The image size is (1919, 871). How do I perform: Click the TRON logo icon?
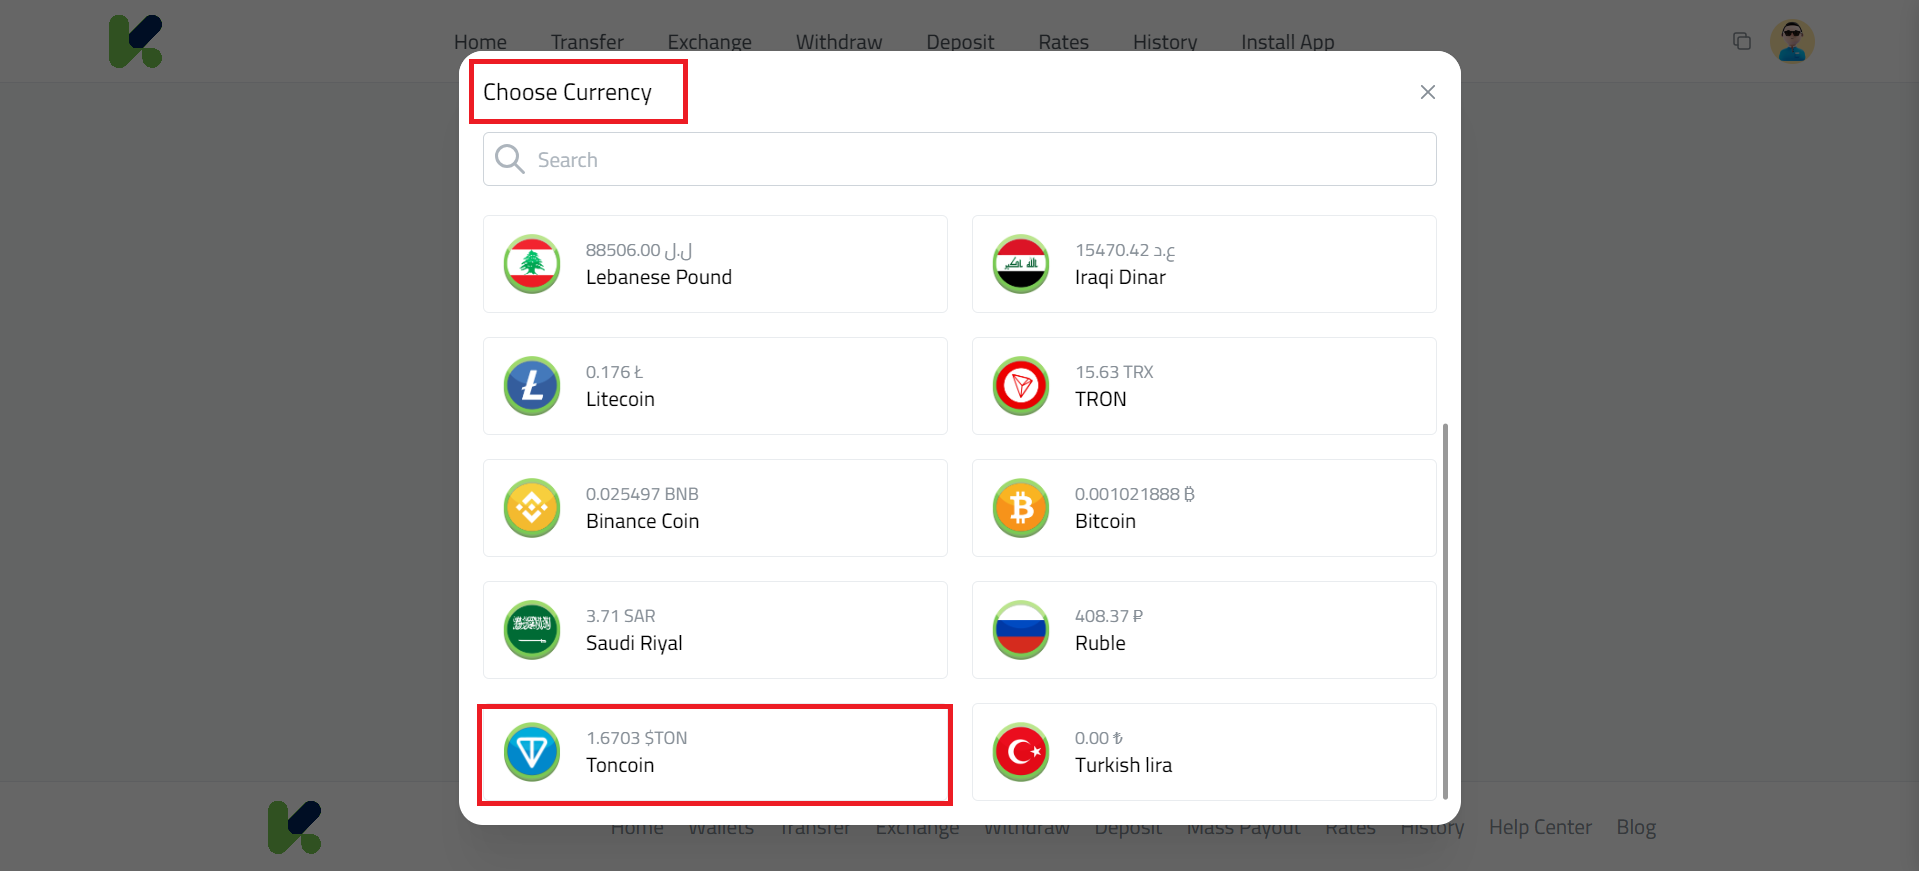[x=1021, y=386]
